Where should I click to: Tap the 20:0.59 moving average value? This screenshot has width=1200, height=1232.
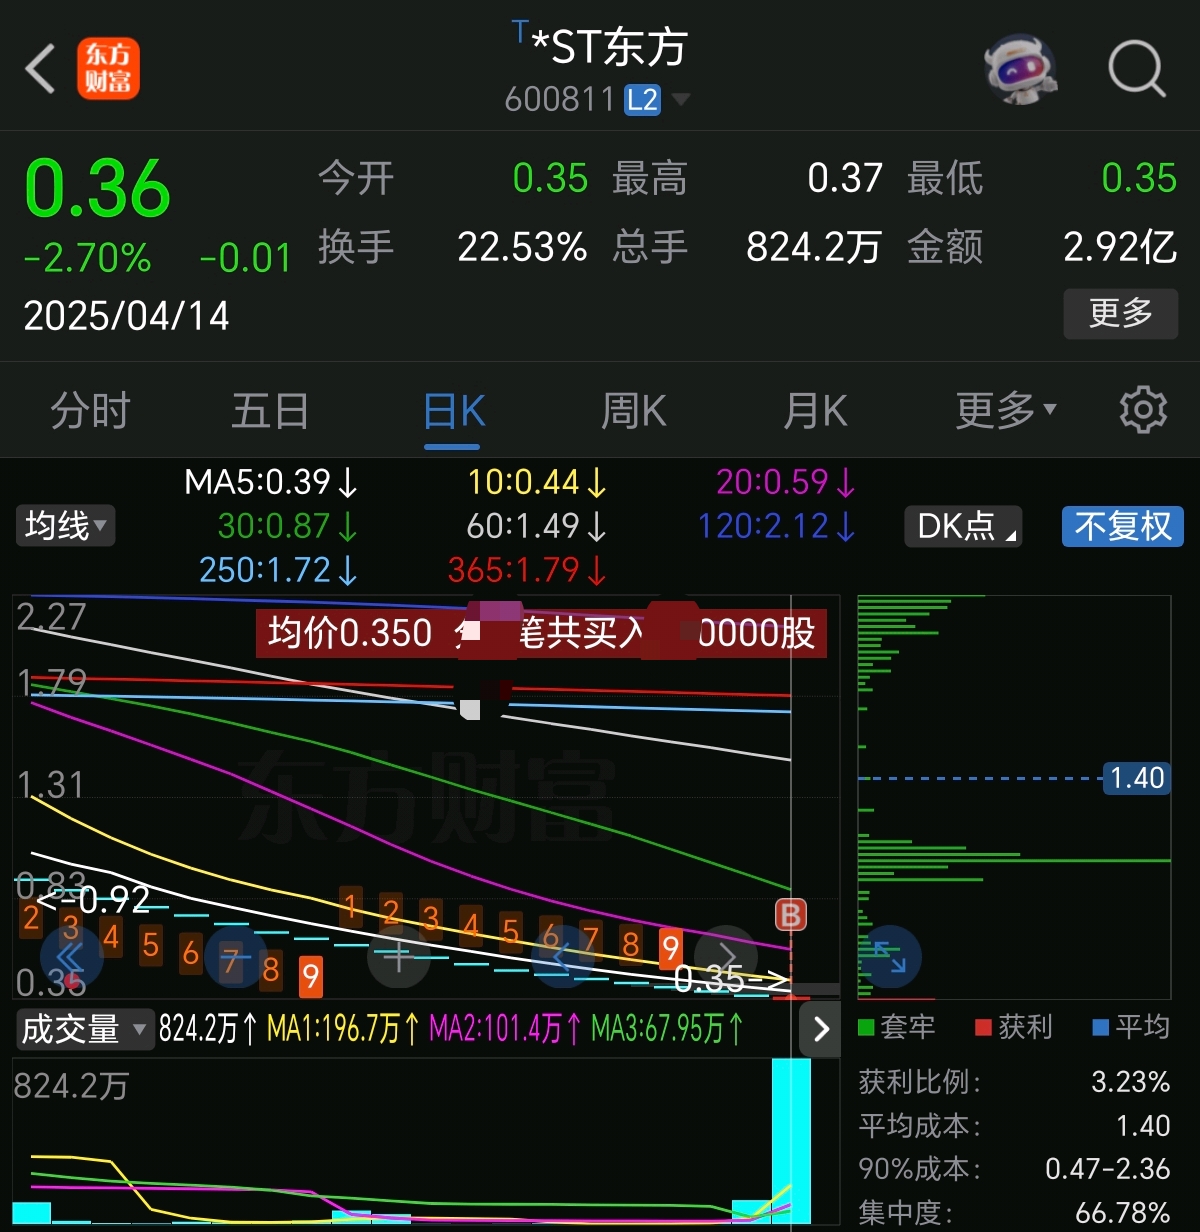[x=786, y=482]
